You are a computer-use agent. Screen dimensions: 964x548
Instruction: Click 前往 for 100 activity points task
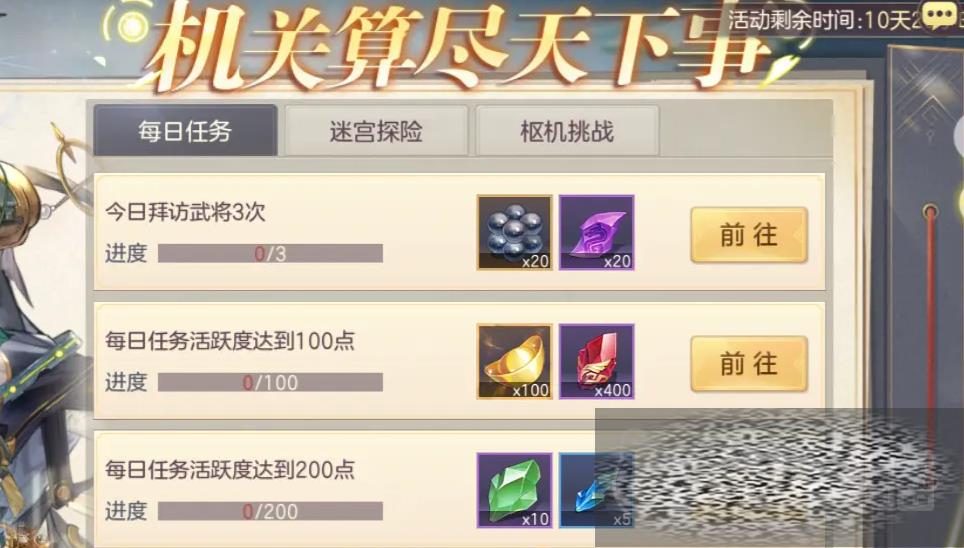(749, 364)
